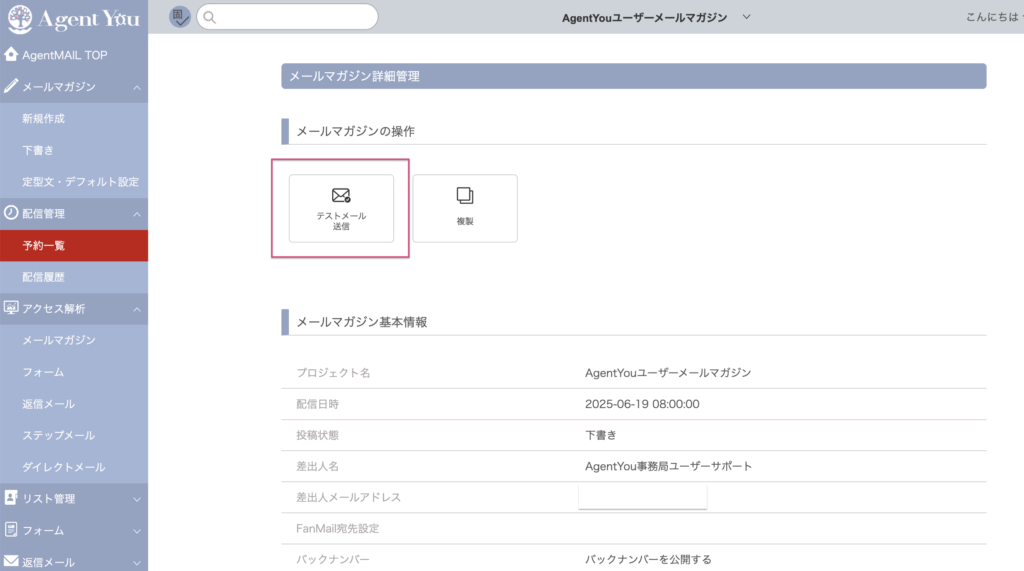Screen dimensions: 1024x571
Task: Click the clock icon for 配信管理
Action: pos(10,212)
